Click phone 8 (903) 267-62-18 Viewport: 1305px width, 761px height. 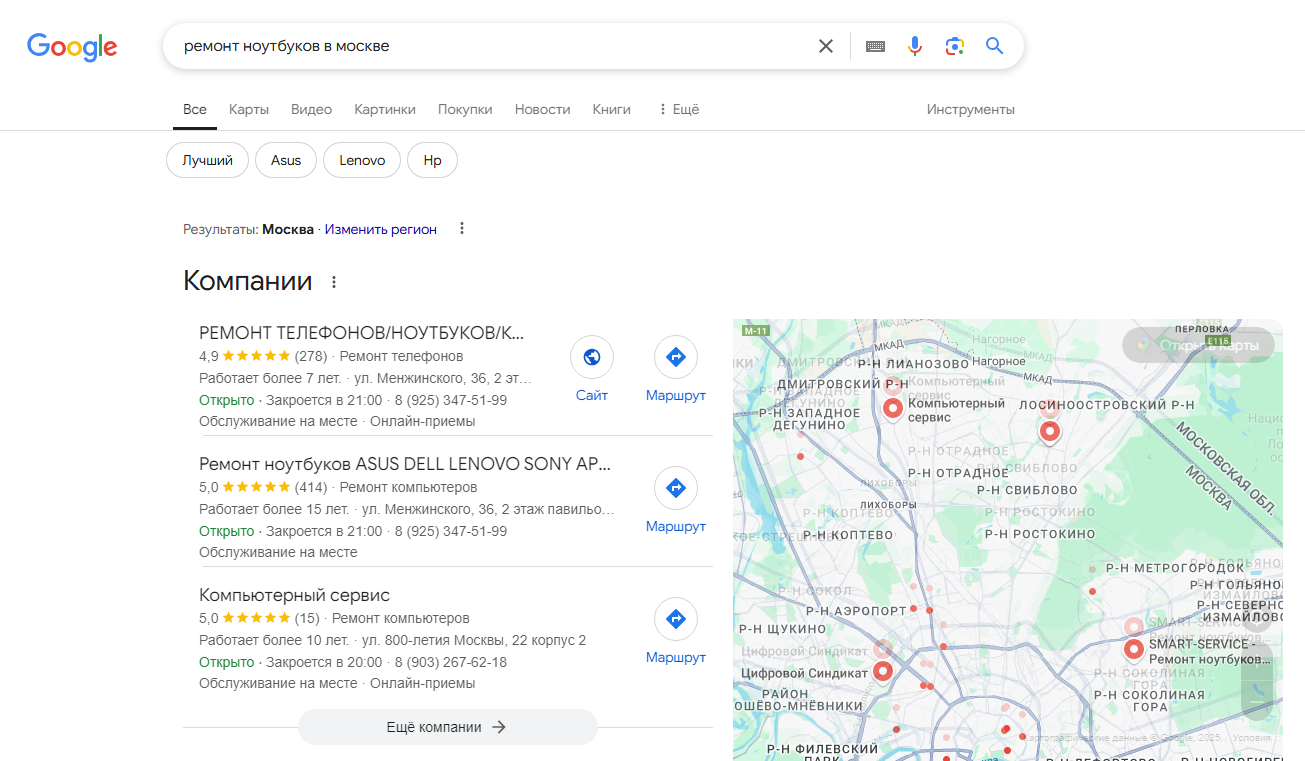451,662
